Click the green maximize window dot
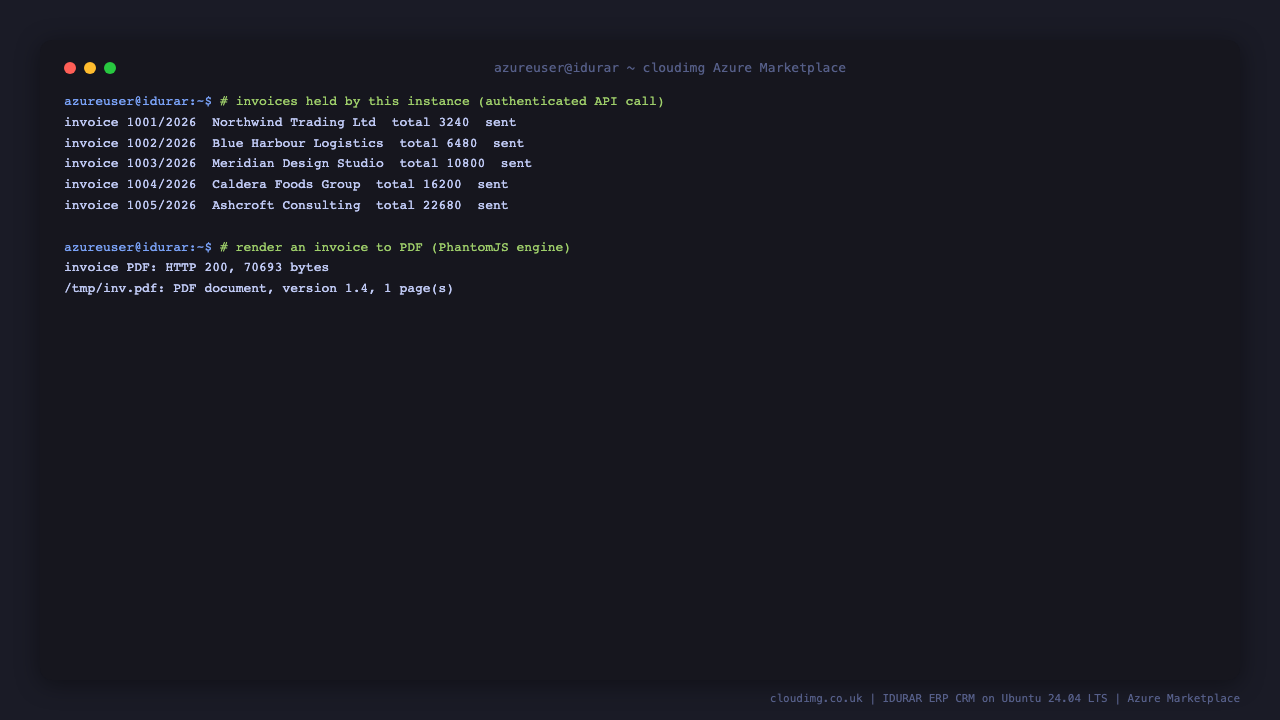The width and height of the screenshot is (1280, 720). pos(110,68)
